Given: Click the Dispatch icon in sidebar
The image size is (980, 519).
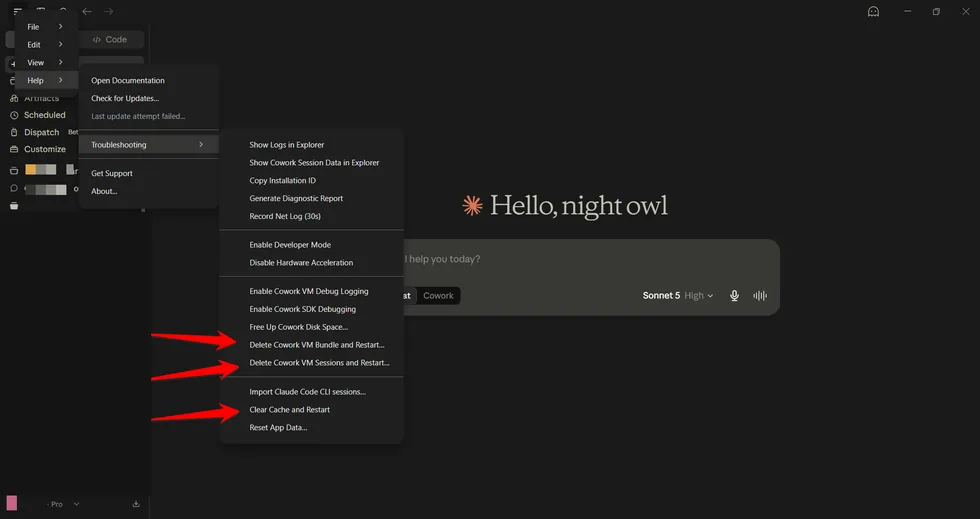Looking at the screenshot, I should click(14, 133).
